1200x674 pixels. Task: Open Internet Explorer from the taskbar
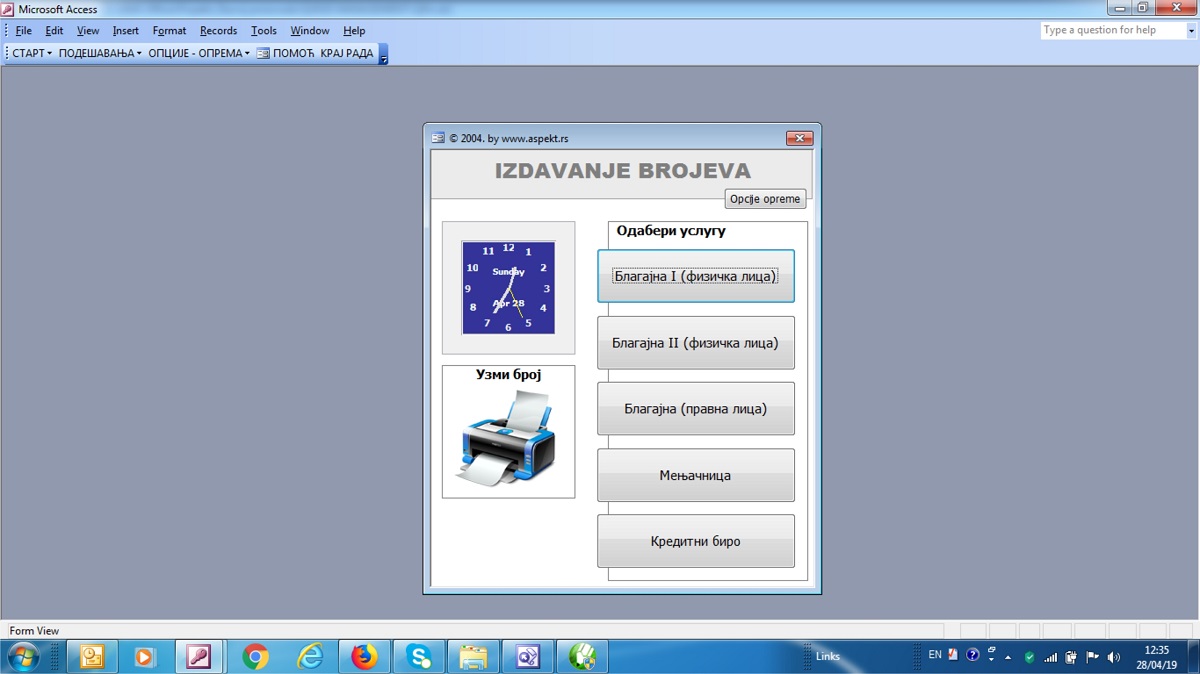coord(310,657)
